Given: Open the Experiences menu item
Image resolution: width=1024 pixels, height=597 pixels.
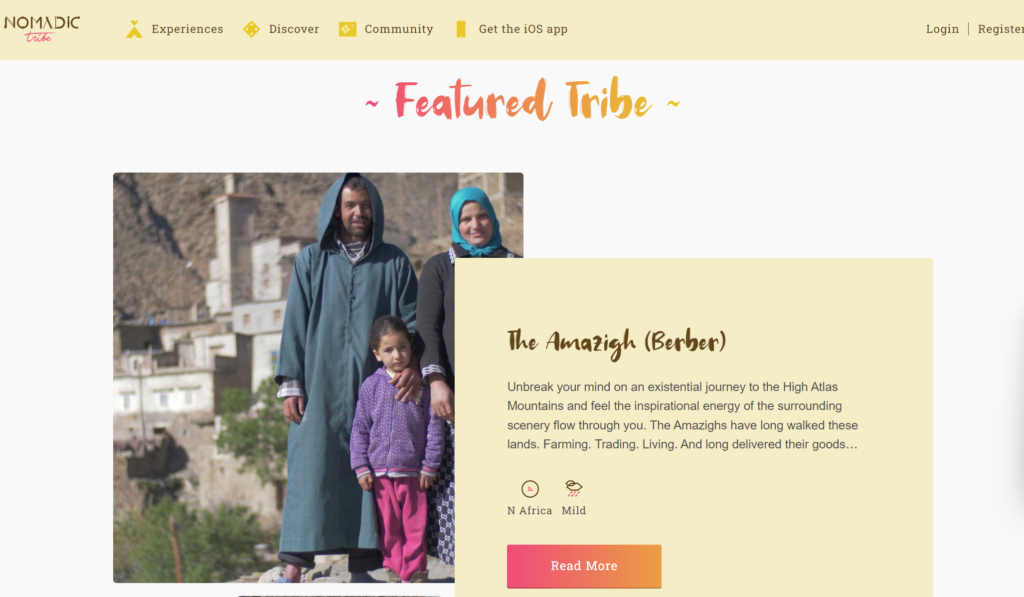Looking at the screenshot, I should pyautogui.click(x=187, y=29).
